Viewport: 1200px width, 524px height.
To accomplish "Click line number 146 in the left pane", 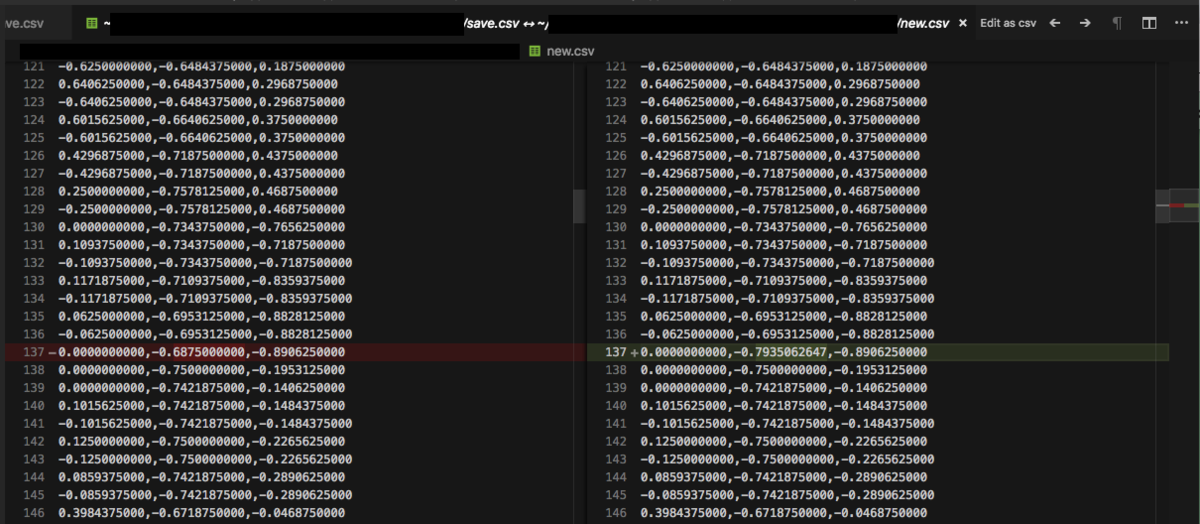I will point(33,512).
